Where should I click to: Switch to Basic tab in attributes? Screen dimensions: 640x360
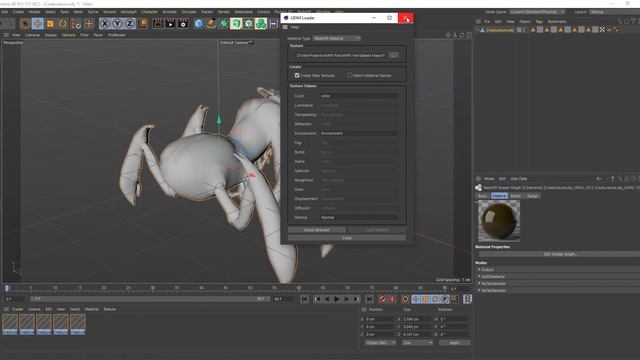click(x=482, y=196)
